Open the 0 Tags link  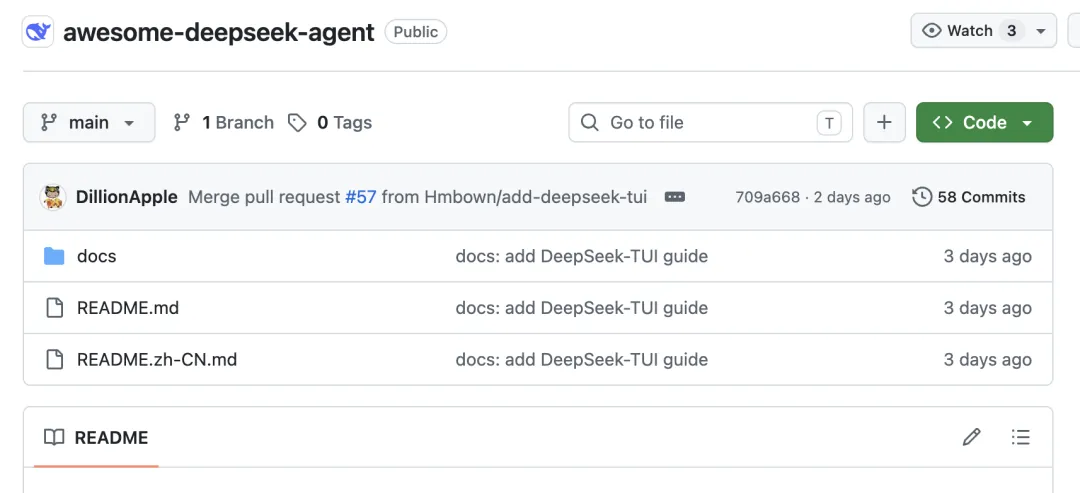tap(329, 123)
